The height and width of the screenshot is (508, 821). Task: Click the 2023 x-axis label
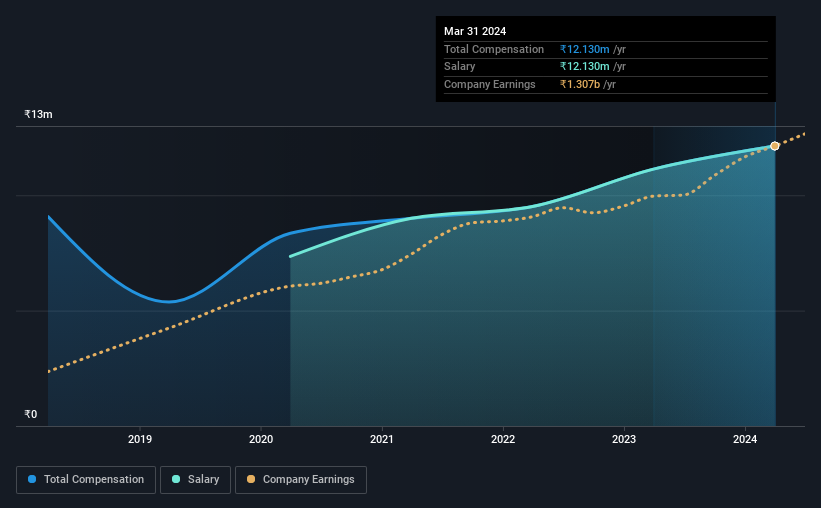pos(624,439)
